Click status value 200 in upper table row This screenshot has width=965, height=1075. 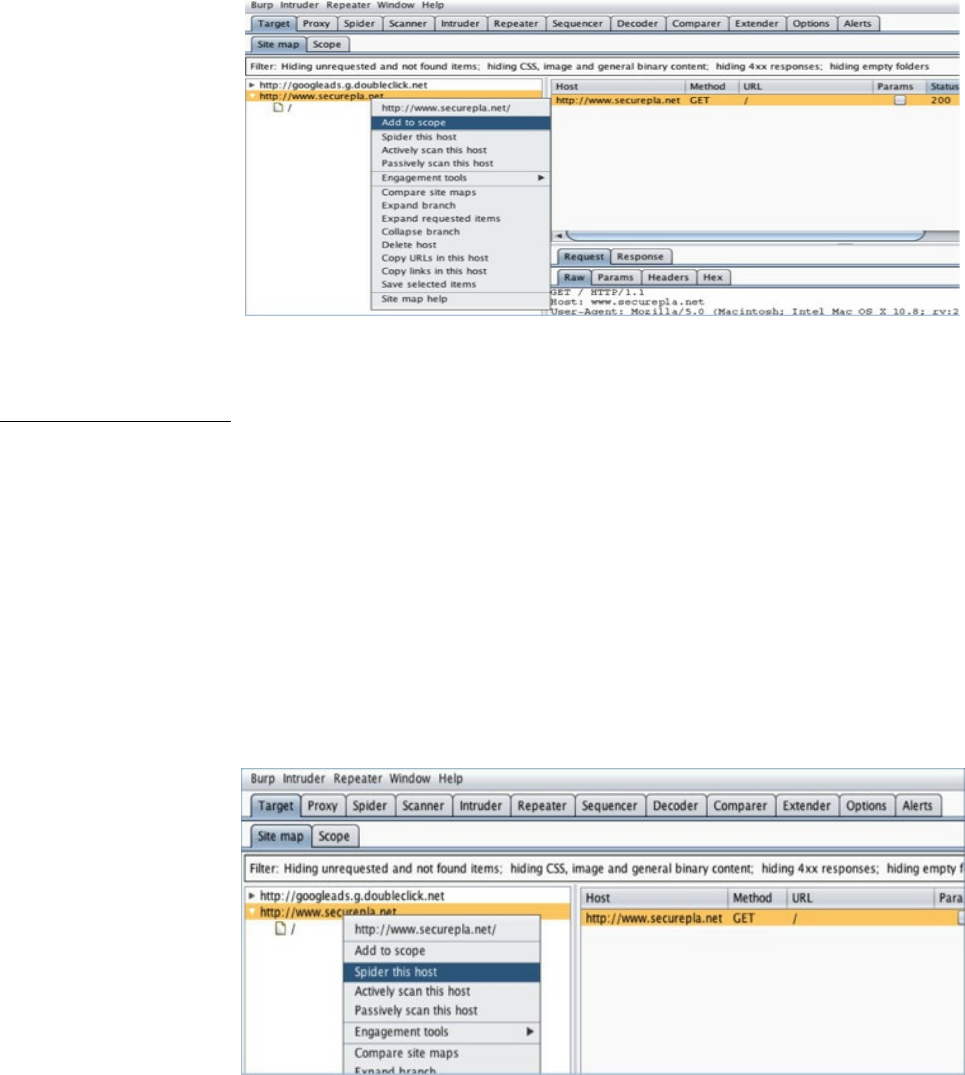pyautogui.click(x=940, y=100)
